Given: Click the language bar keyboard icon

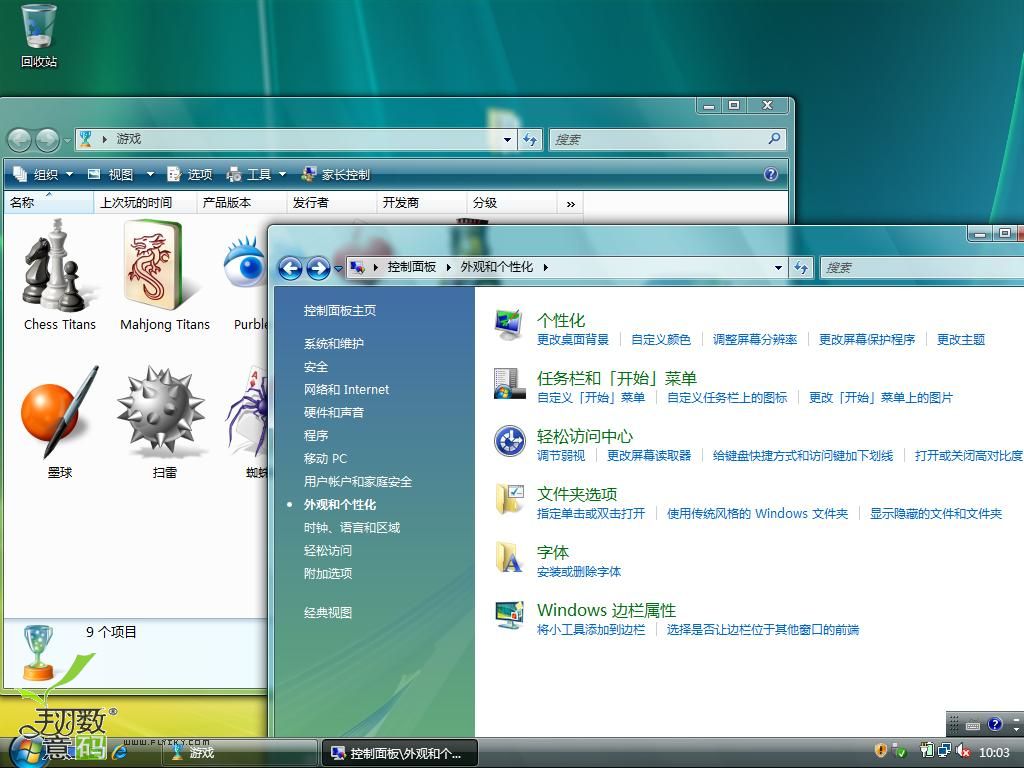Looking at the screenshot, I should (x=973, y=725).
